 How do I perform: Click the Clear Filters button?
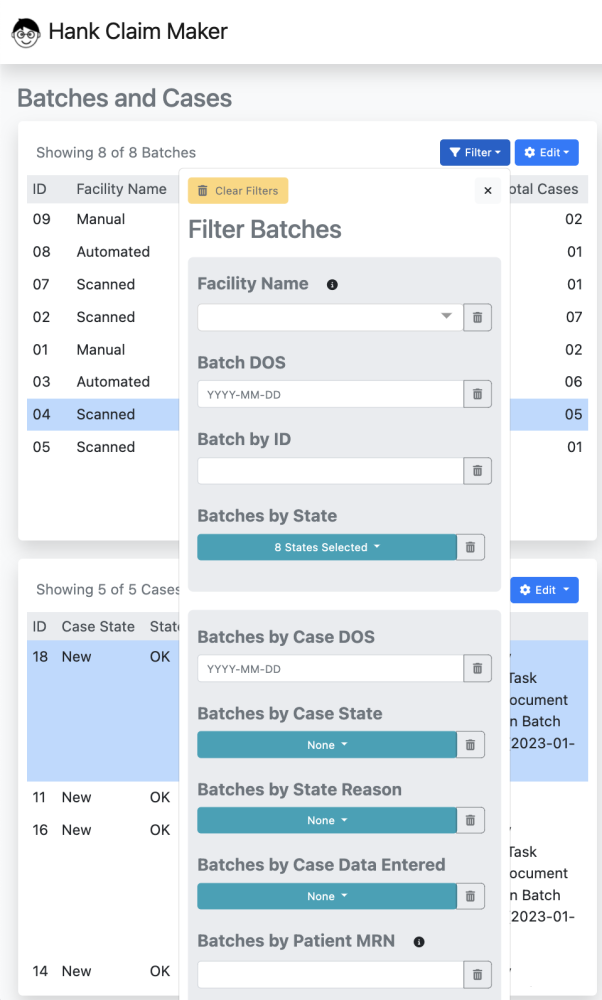(237, 190)
